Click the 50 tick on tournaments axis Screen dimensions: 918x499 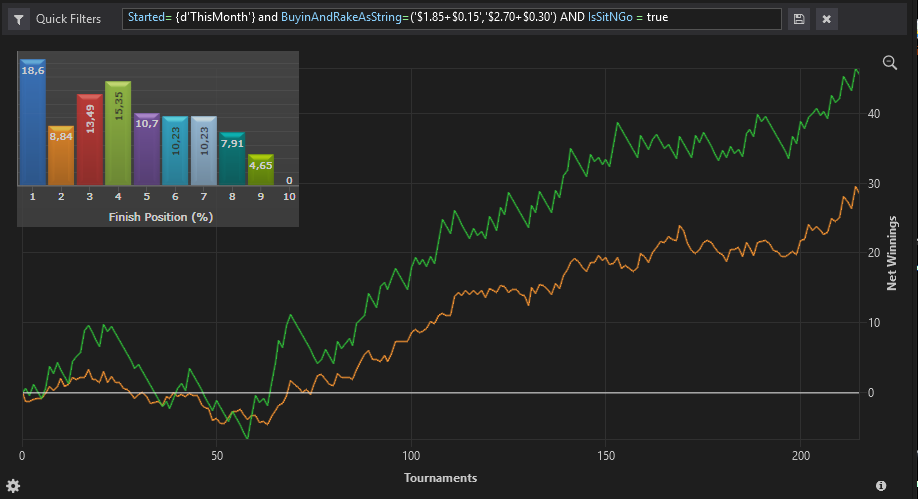[217, 456]
